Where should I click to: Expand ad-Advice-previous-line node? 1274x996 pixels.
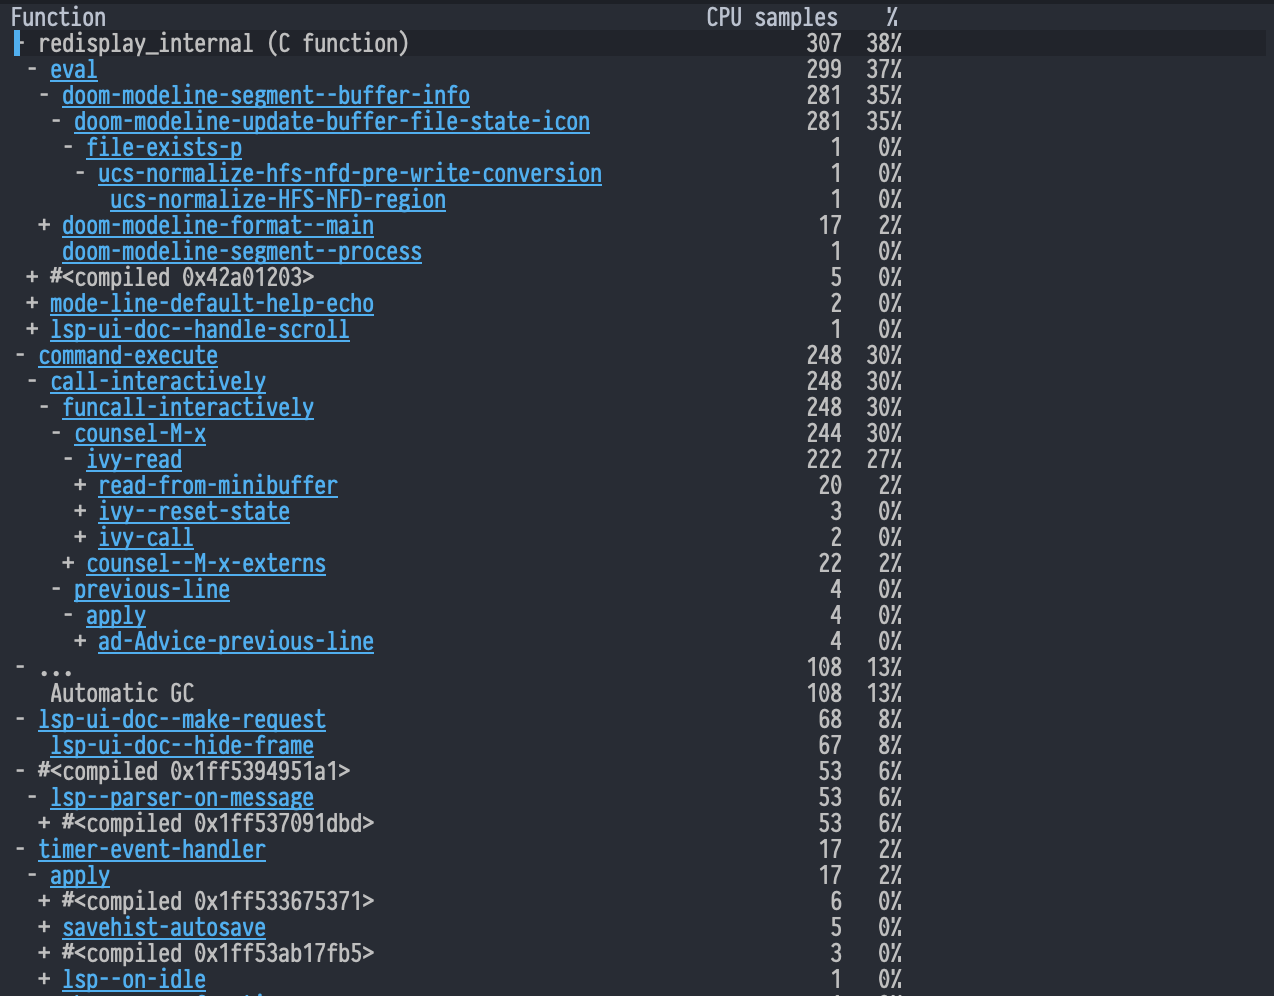click(x=80, y=641)
